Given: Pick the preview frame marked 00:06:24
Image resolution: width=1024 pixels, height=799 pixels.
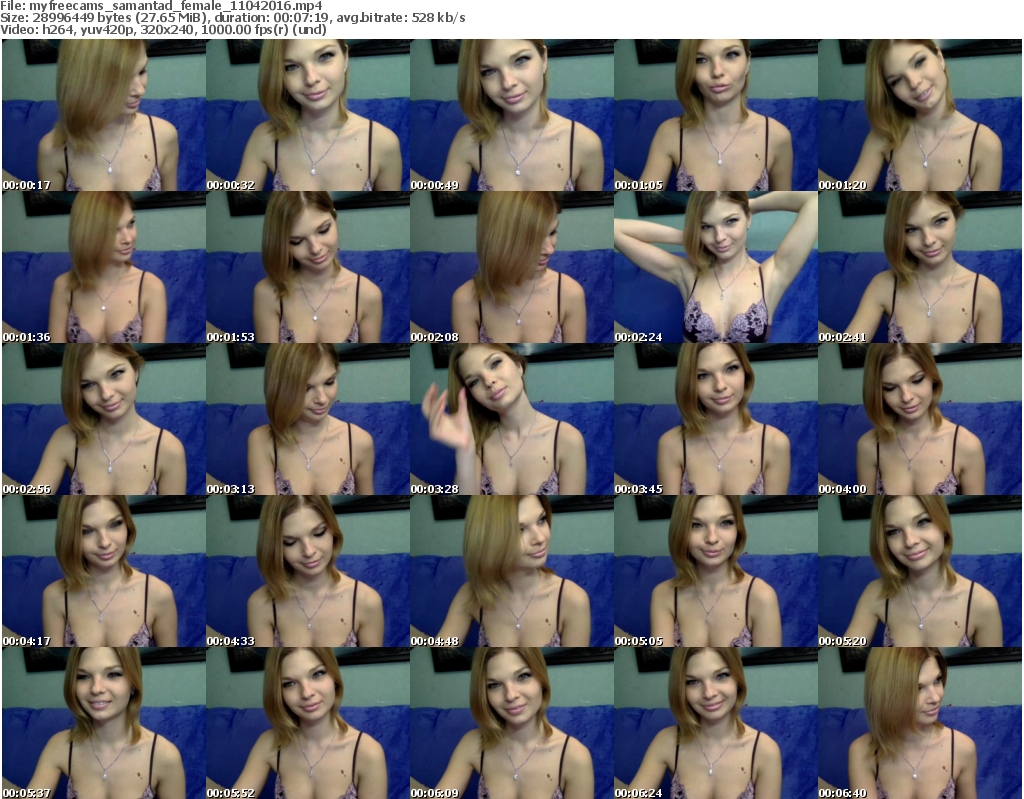Looking at the screenshot, I should (716, 723).
